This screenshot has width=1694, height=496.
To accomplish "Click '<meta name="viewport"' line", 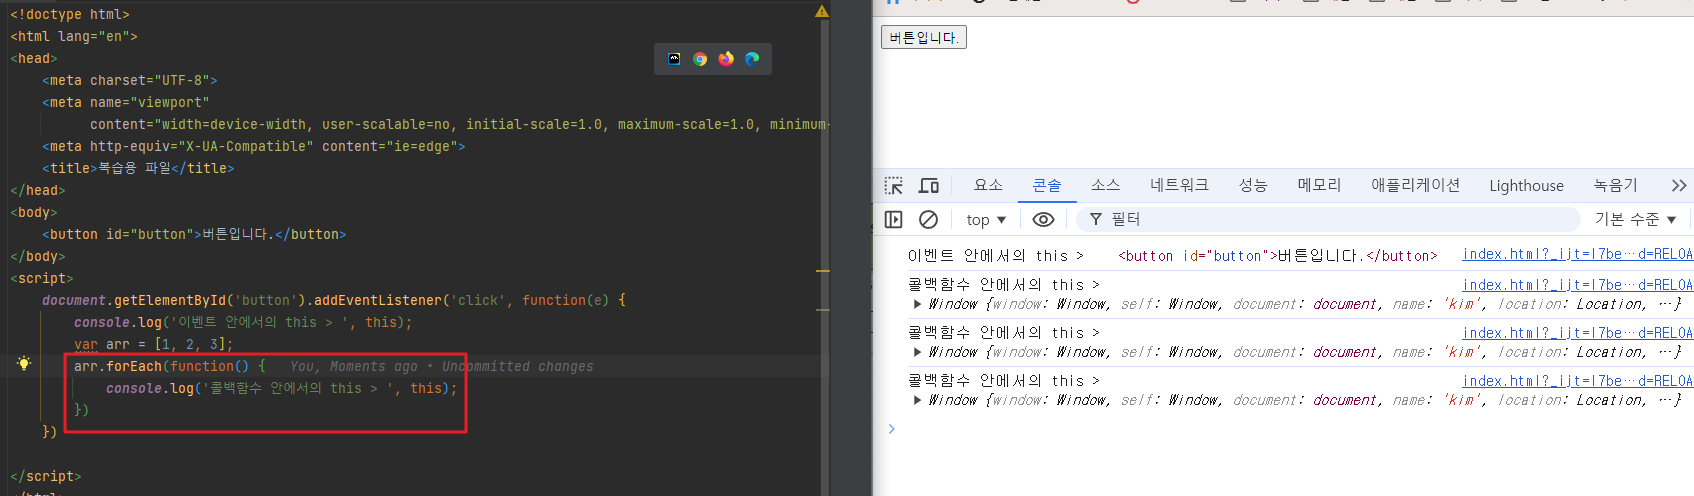I will (126, 102).
